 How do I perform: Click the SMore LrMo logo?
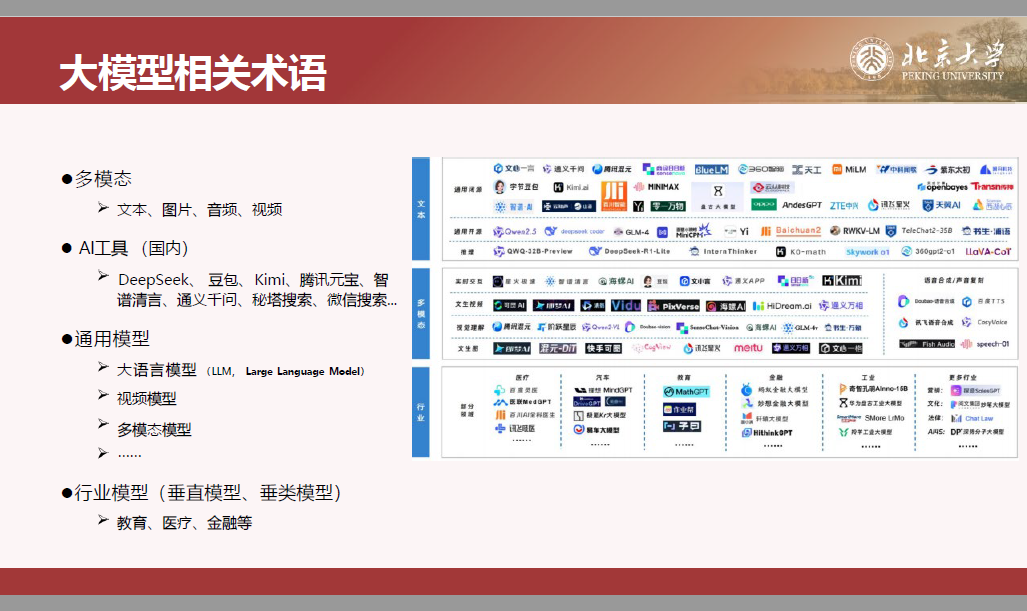coord(870,418)
